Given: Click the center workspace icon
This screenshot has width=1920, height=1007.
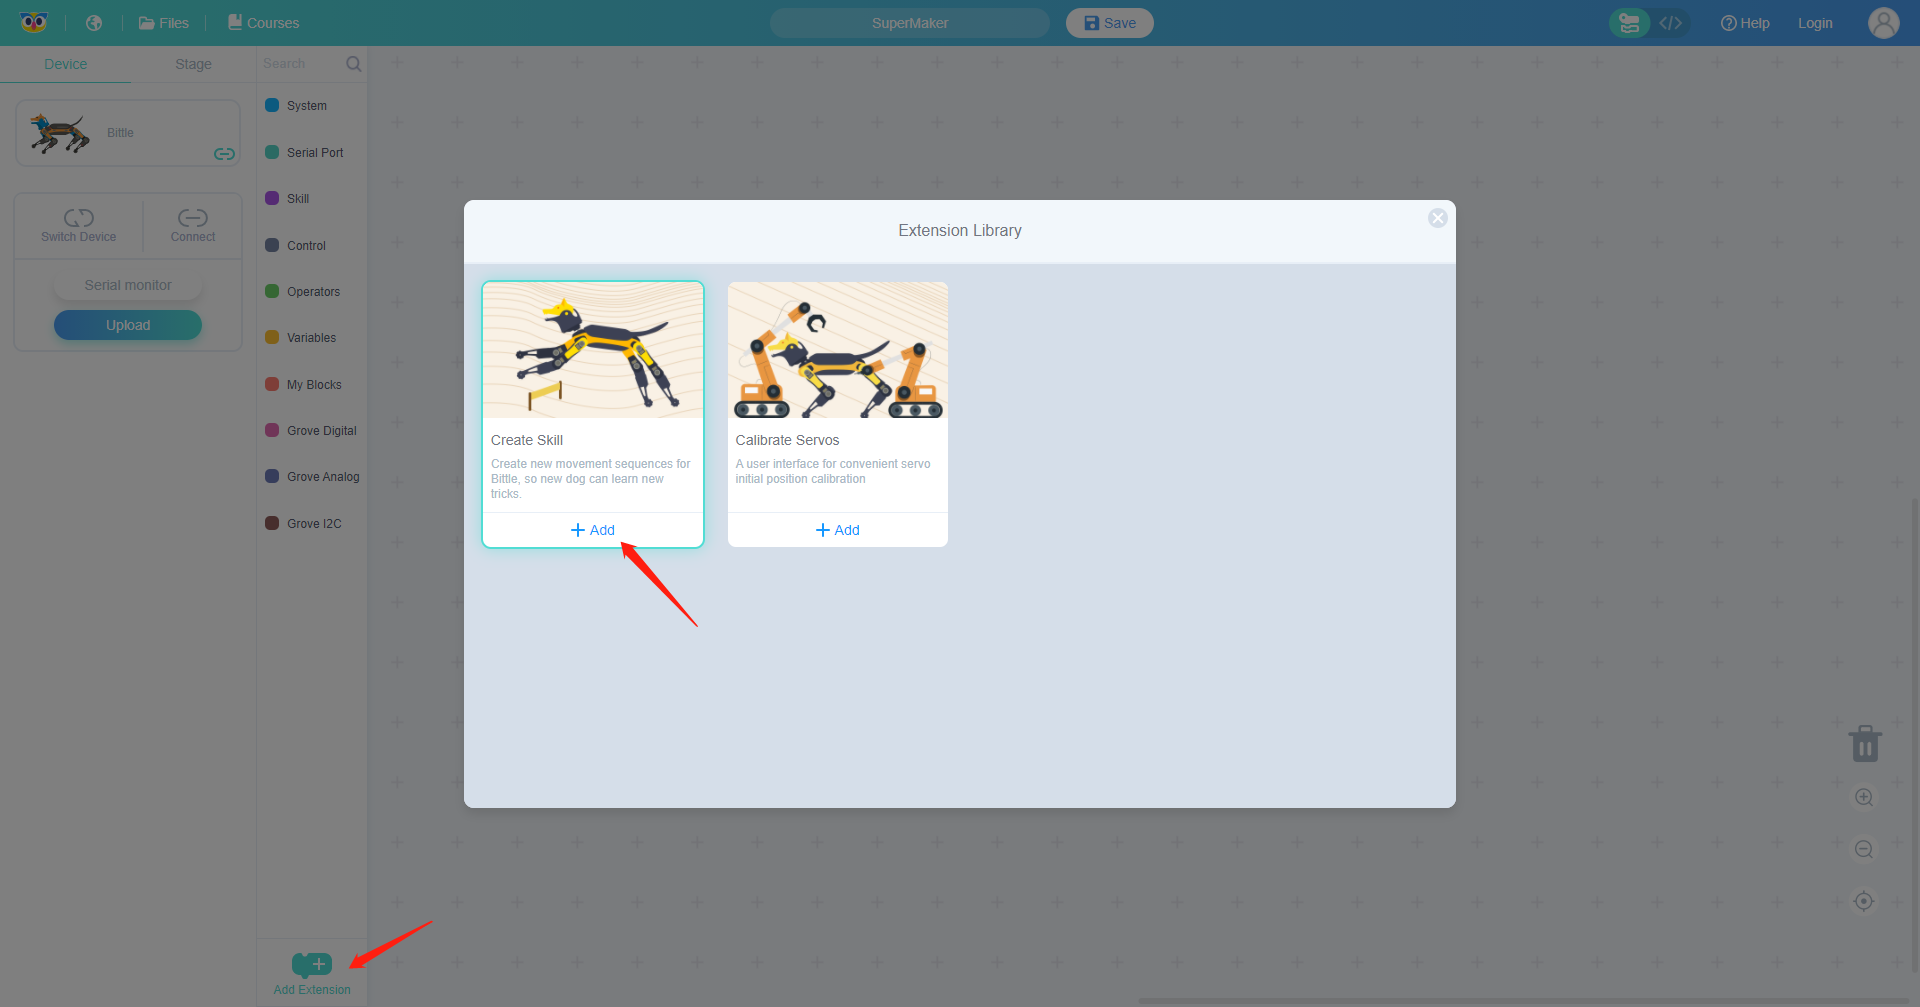Looking at the screenshot, I should (1864, 901).
